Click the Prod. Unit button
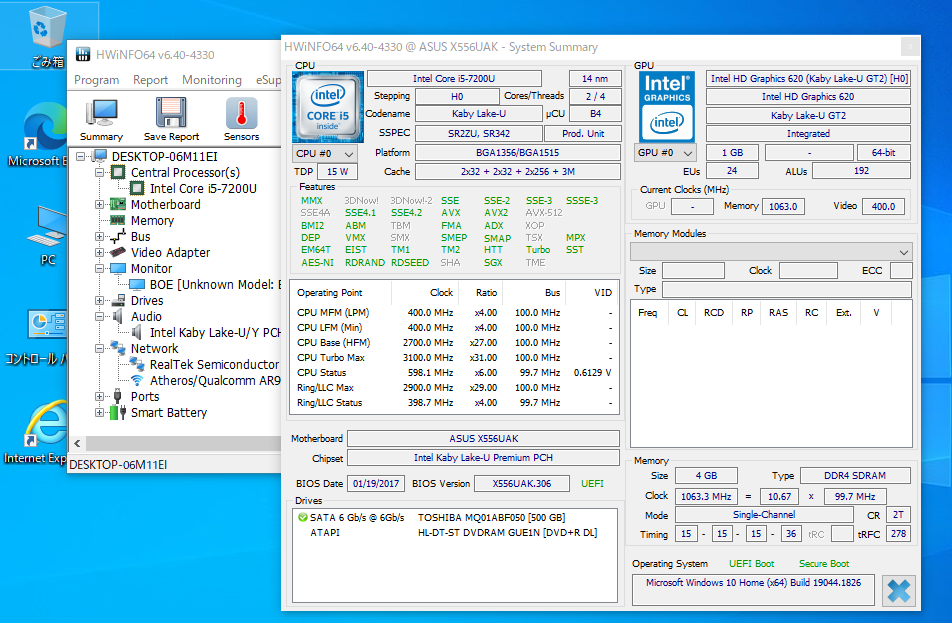 click(582, 133)
